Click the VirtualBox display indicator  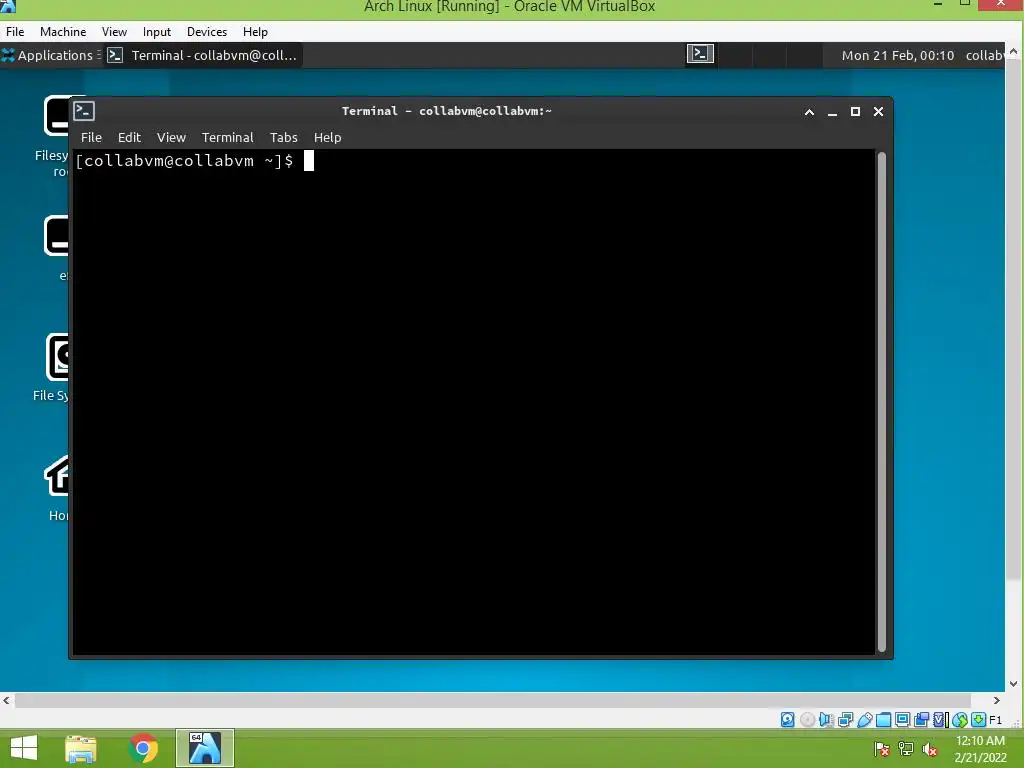pos(903,720)
